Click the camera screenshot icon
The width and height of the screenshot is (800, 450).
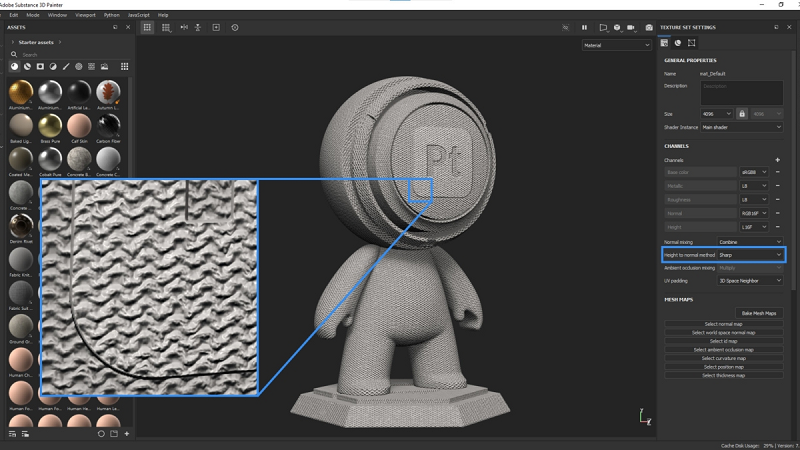click(x=648, y=27)
